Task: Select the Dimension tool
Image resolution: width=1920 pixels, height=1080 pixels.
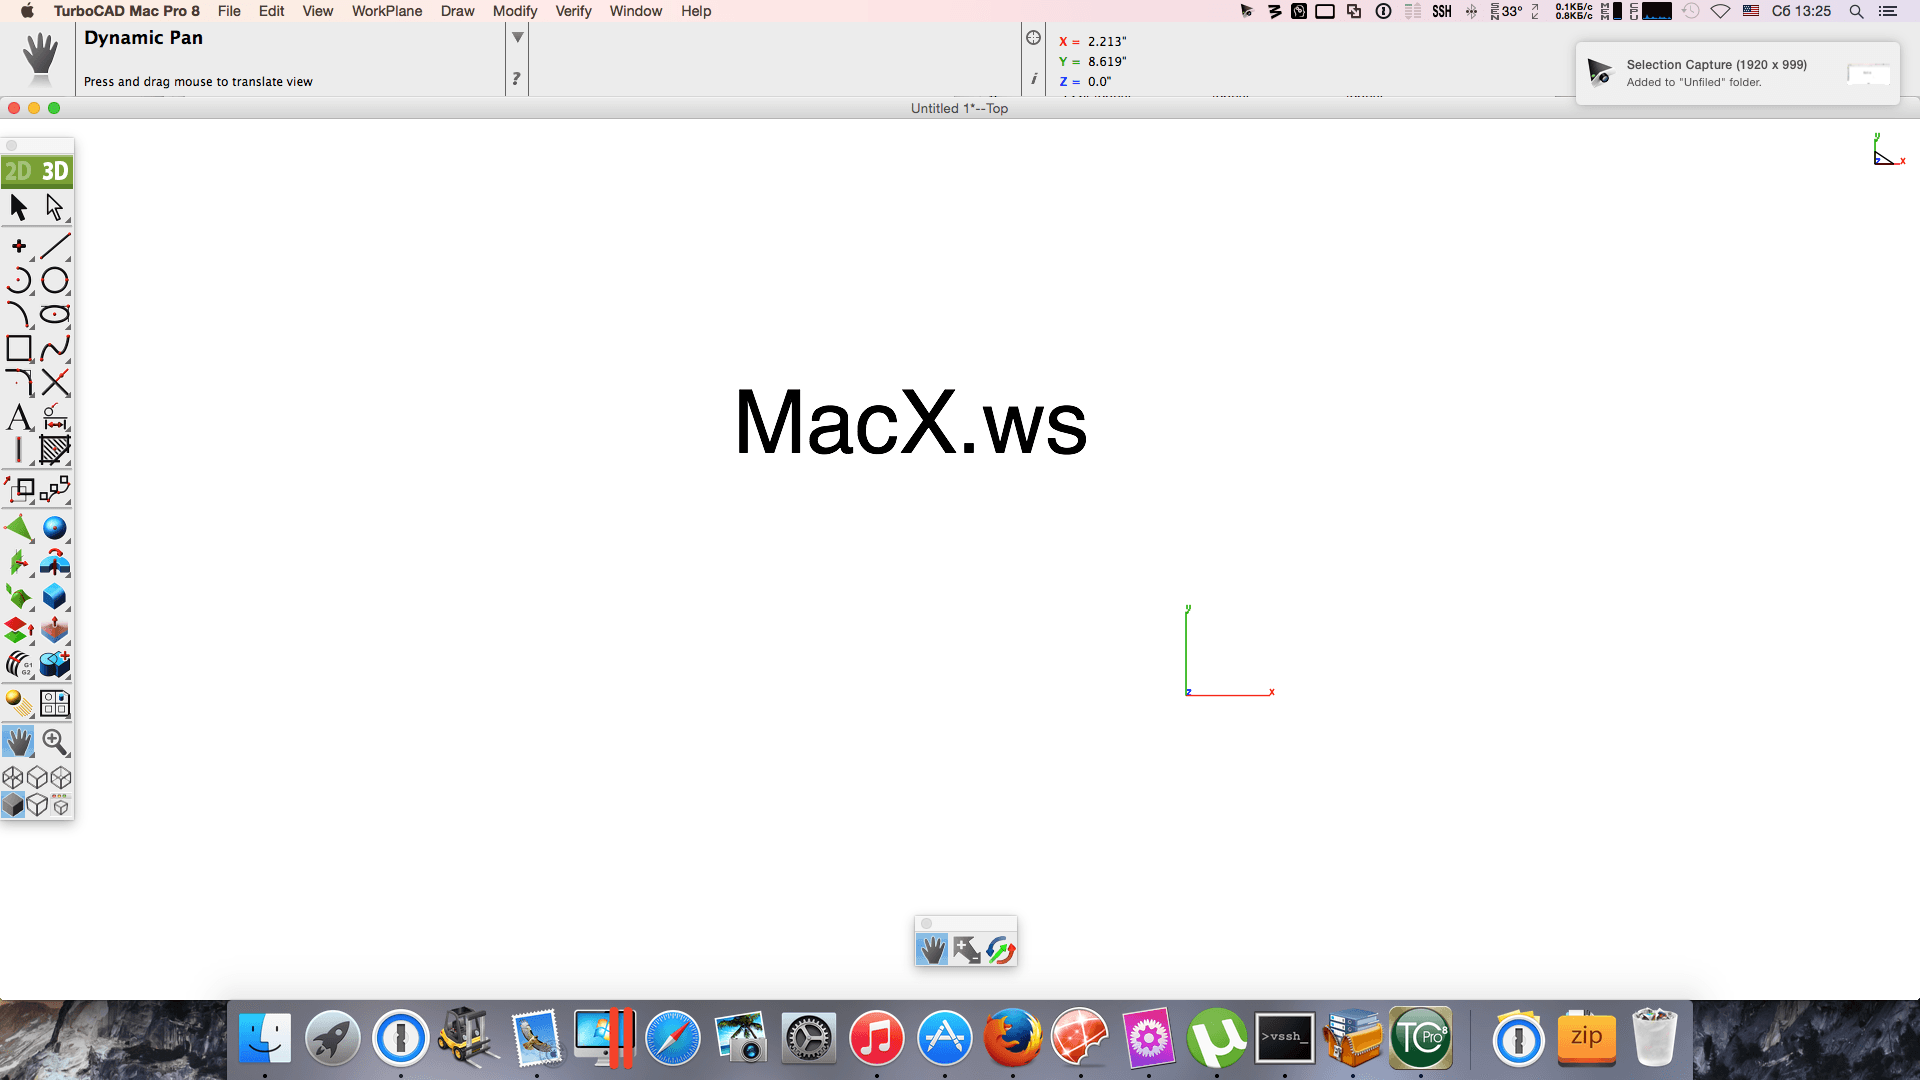Action: point(55,417)
